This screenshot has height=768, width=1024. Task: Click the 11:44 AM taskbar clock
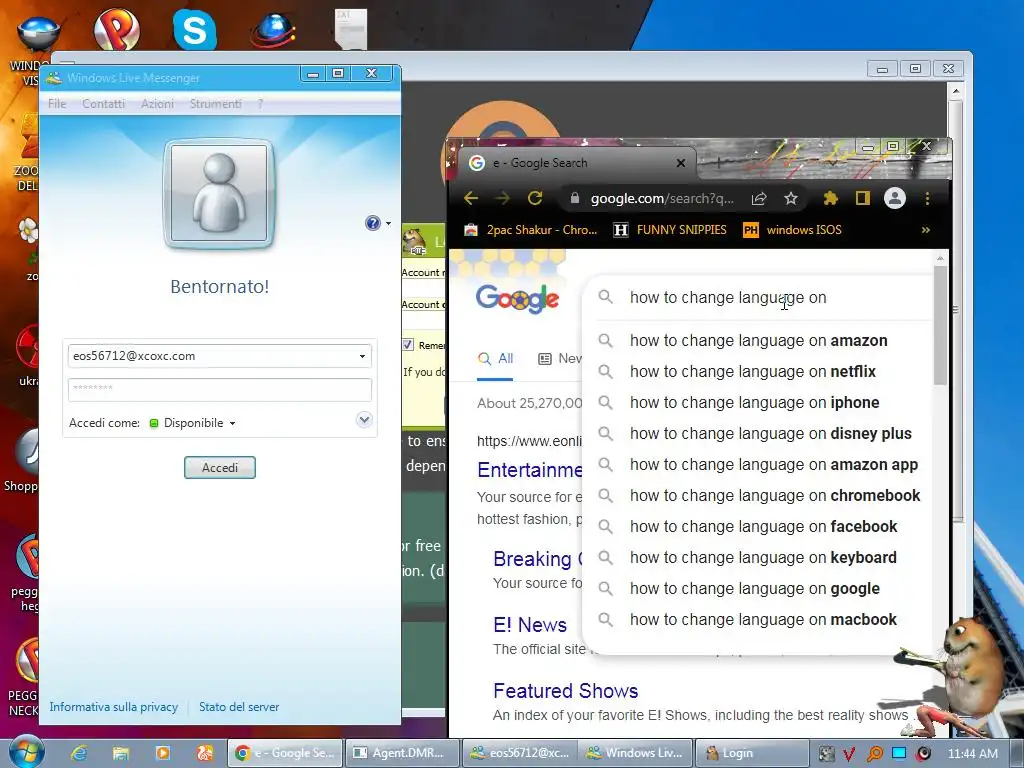[x=972, y=754]
